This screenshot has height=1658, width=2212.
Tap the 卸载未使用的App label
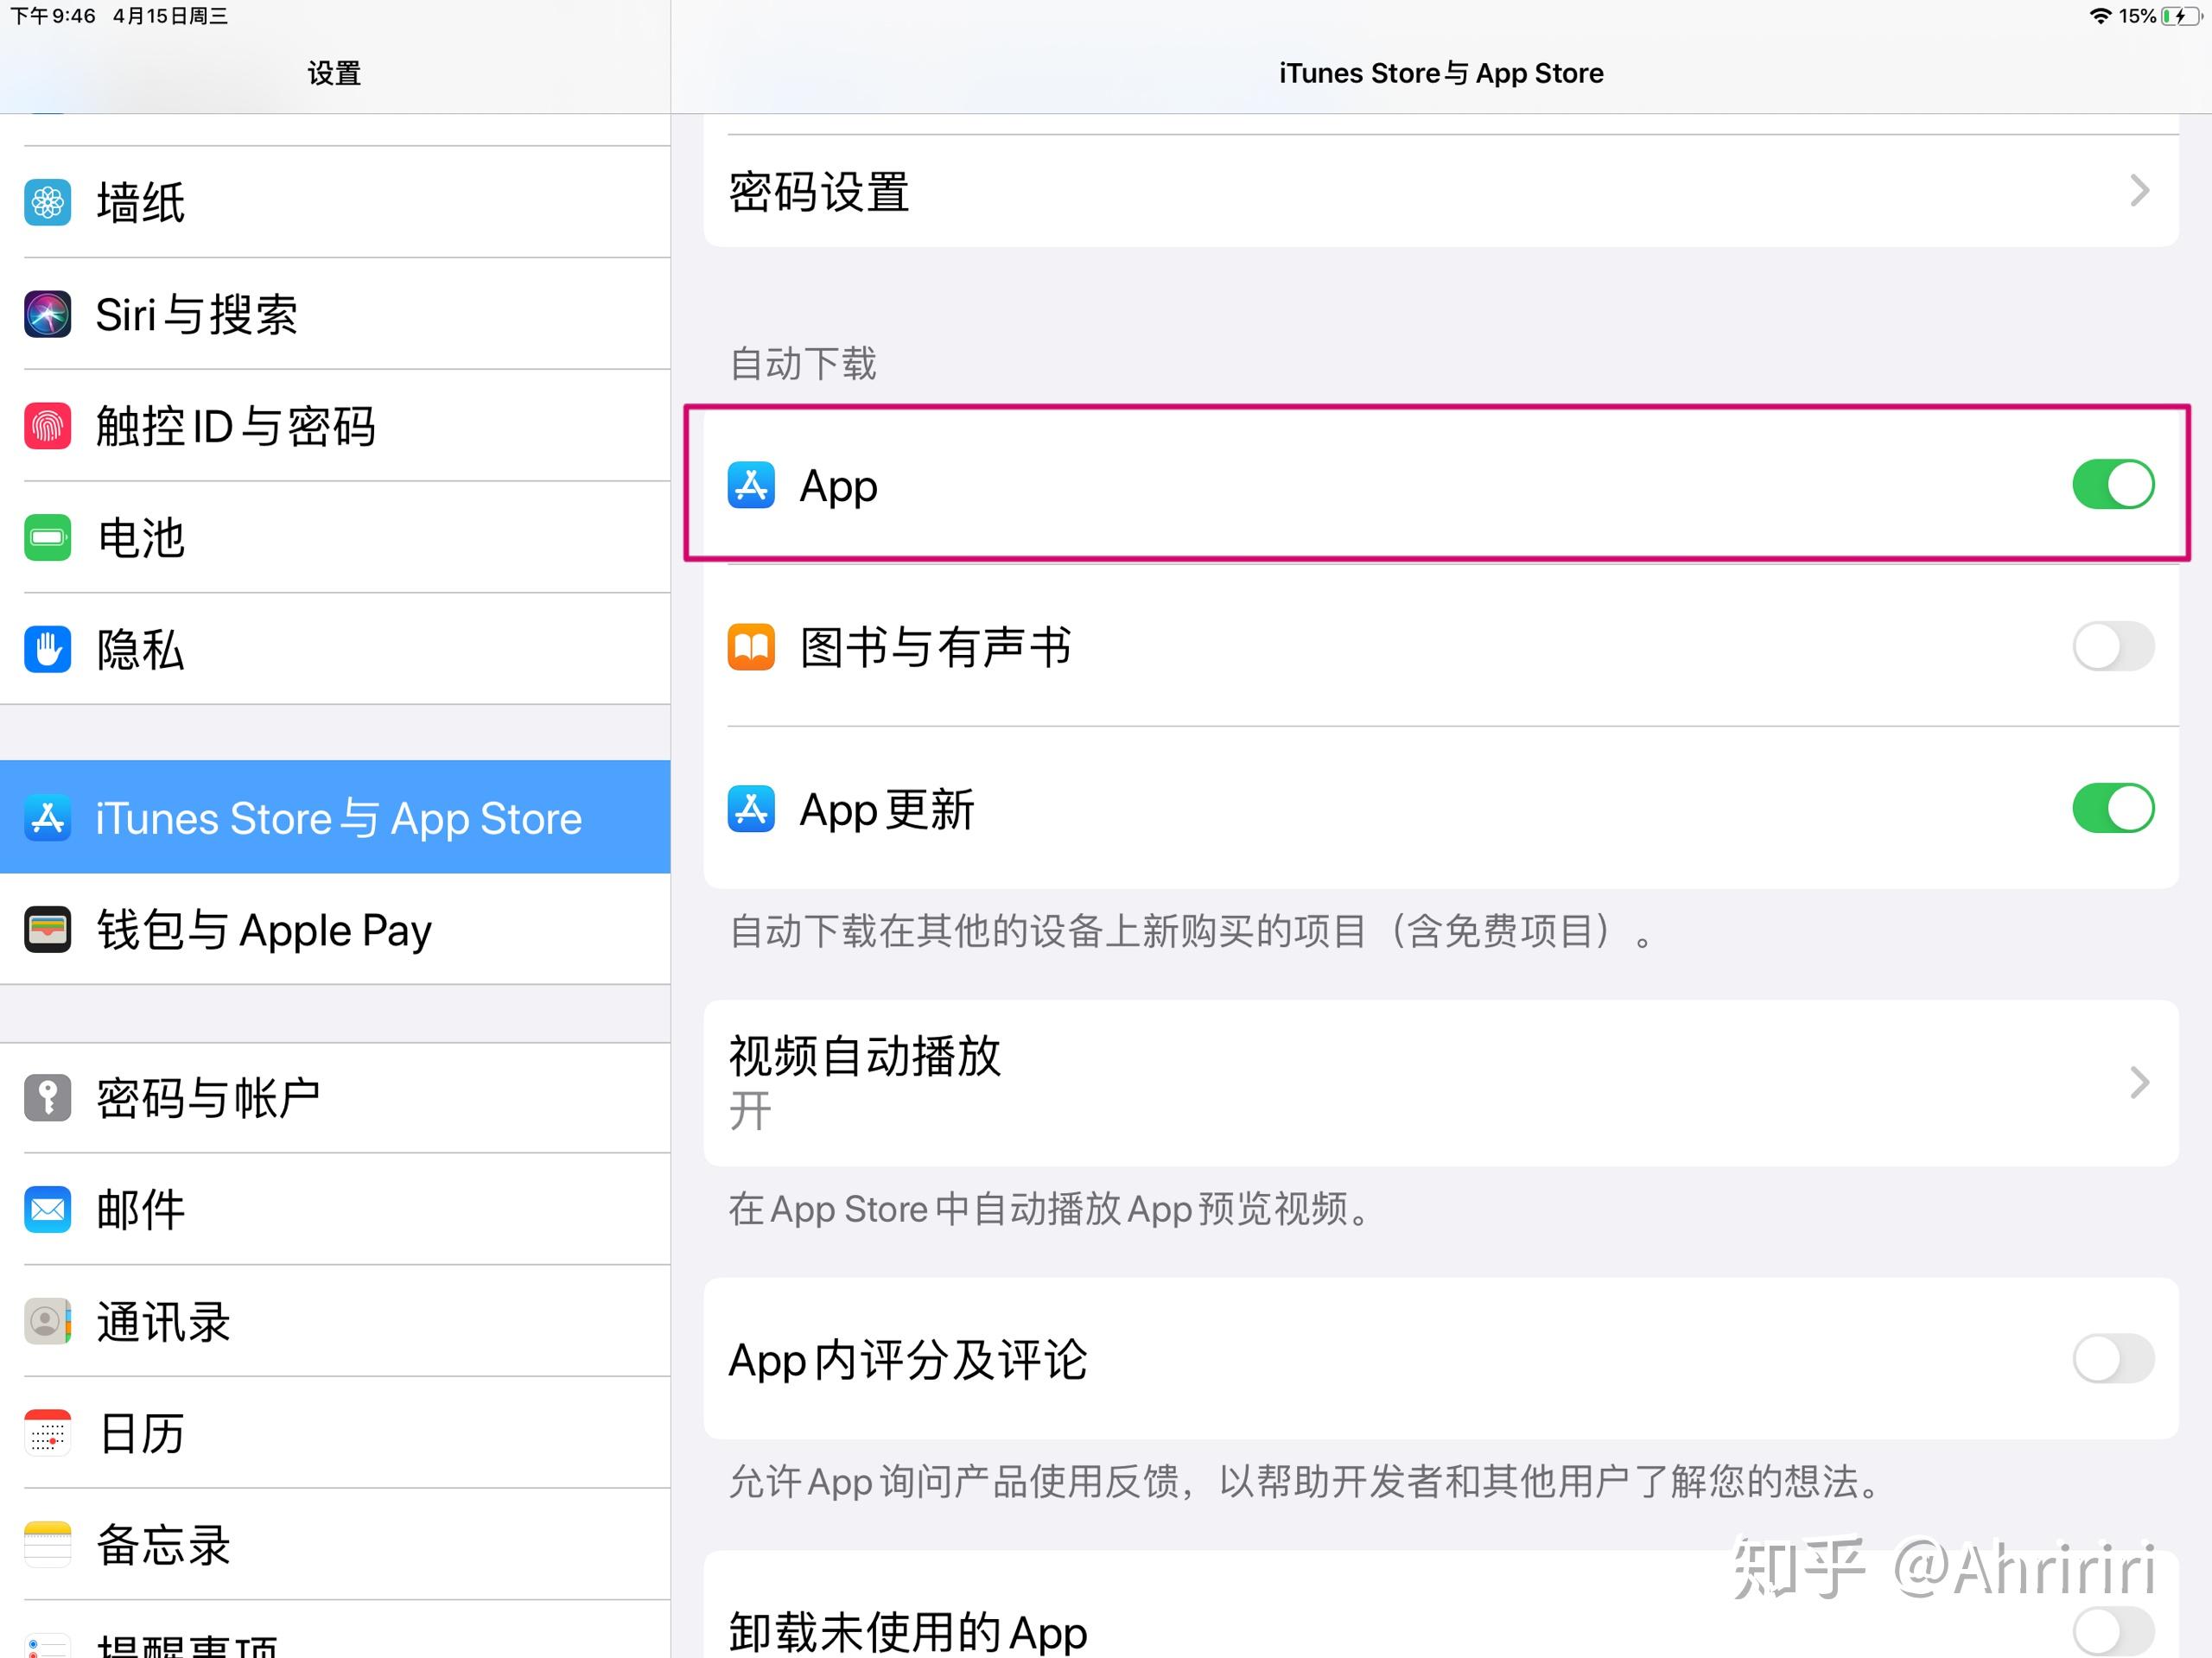(x=908, y=1632)
